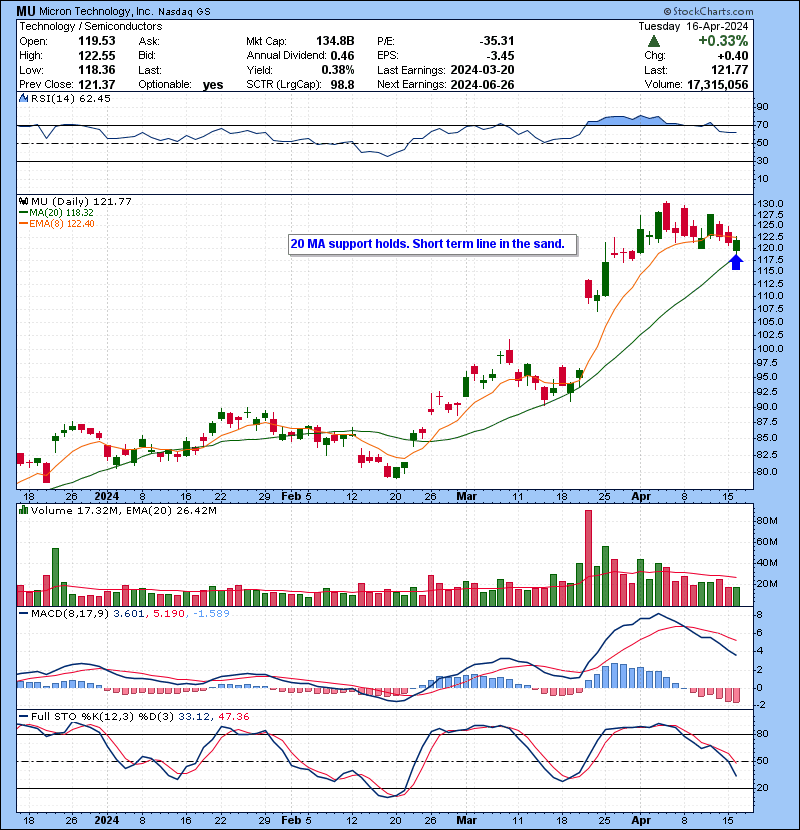Screen dimensions: 800x830
Task: Click the RSI panel legend icon
Action: click(23, 98)
